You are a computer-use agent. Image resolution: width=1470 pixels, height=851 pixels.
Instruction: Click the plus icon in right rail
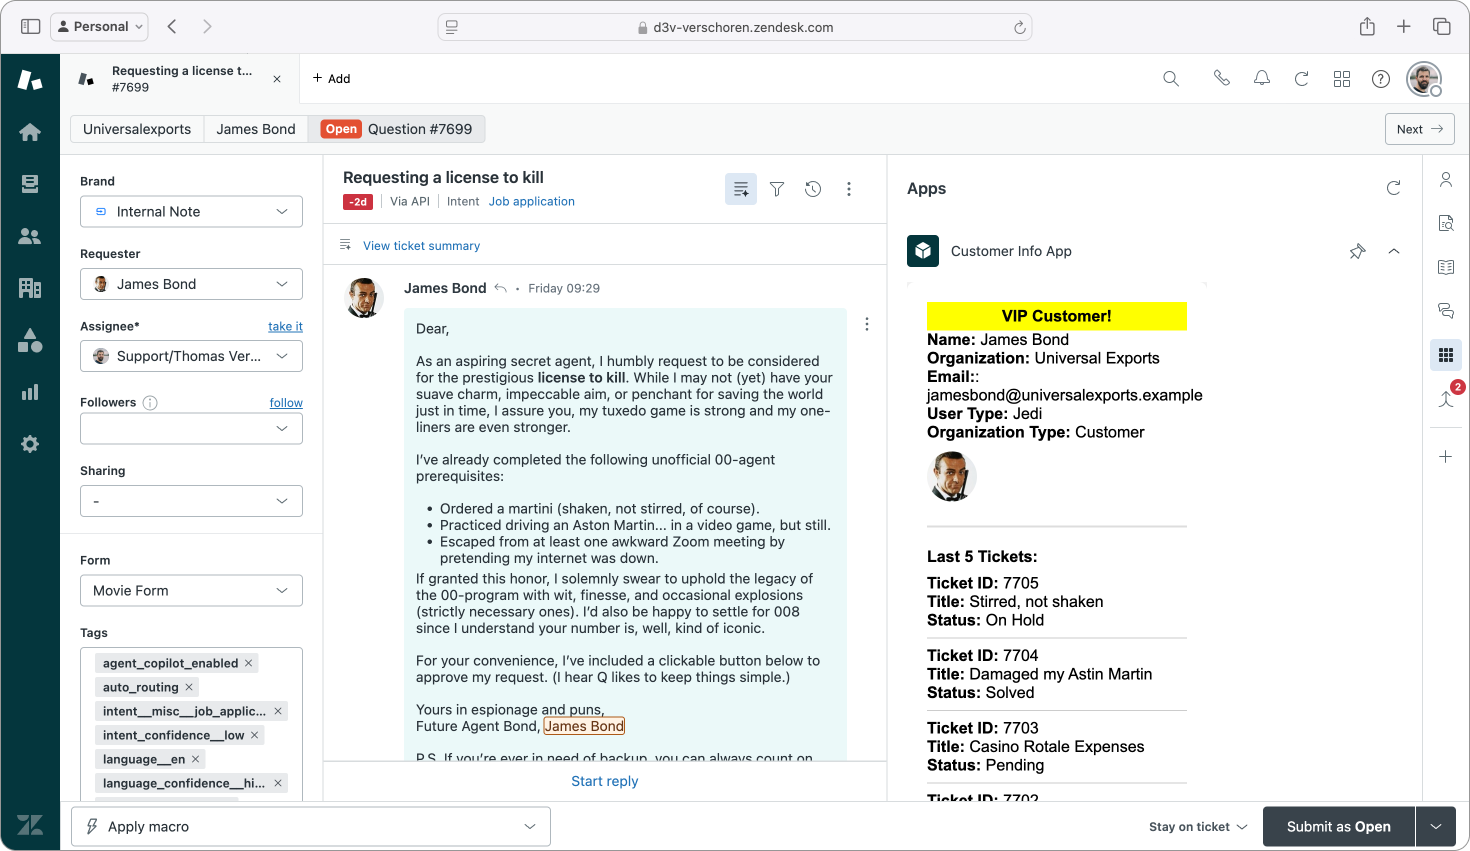click(1446, 457)
